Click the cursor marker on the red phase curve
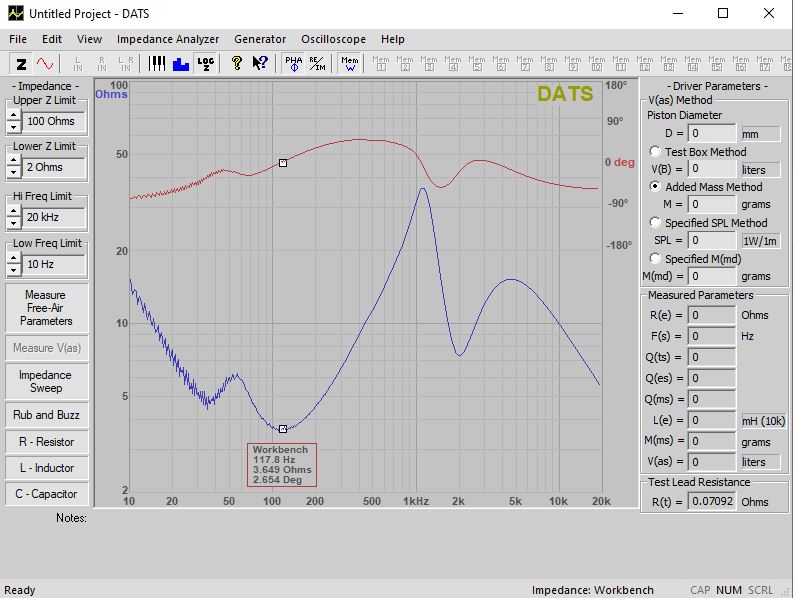Screen dimensions: 793x598 pyautogui.click(x=283, y=163)
